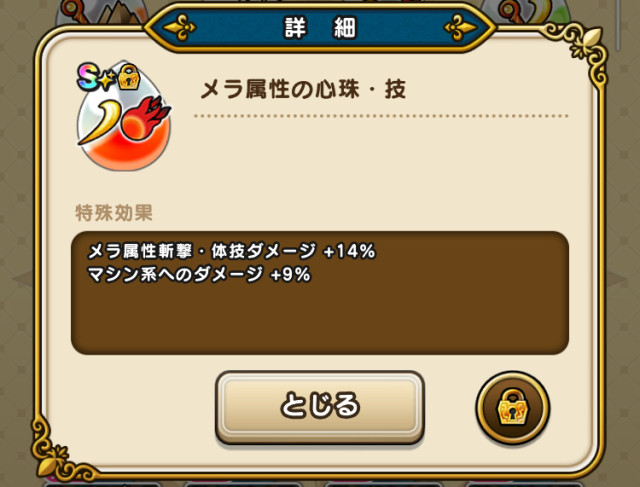Click the 特殊効果 section label
This screenshot has height=487, width=640.
coord(114,213)
